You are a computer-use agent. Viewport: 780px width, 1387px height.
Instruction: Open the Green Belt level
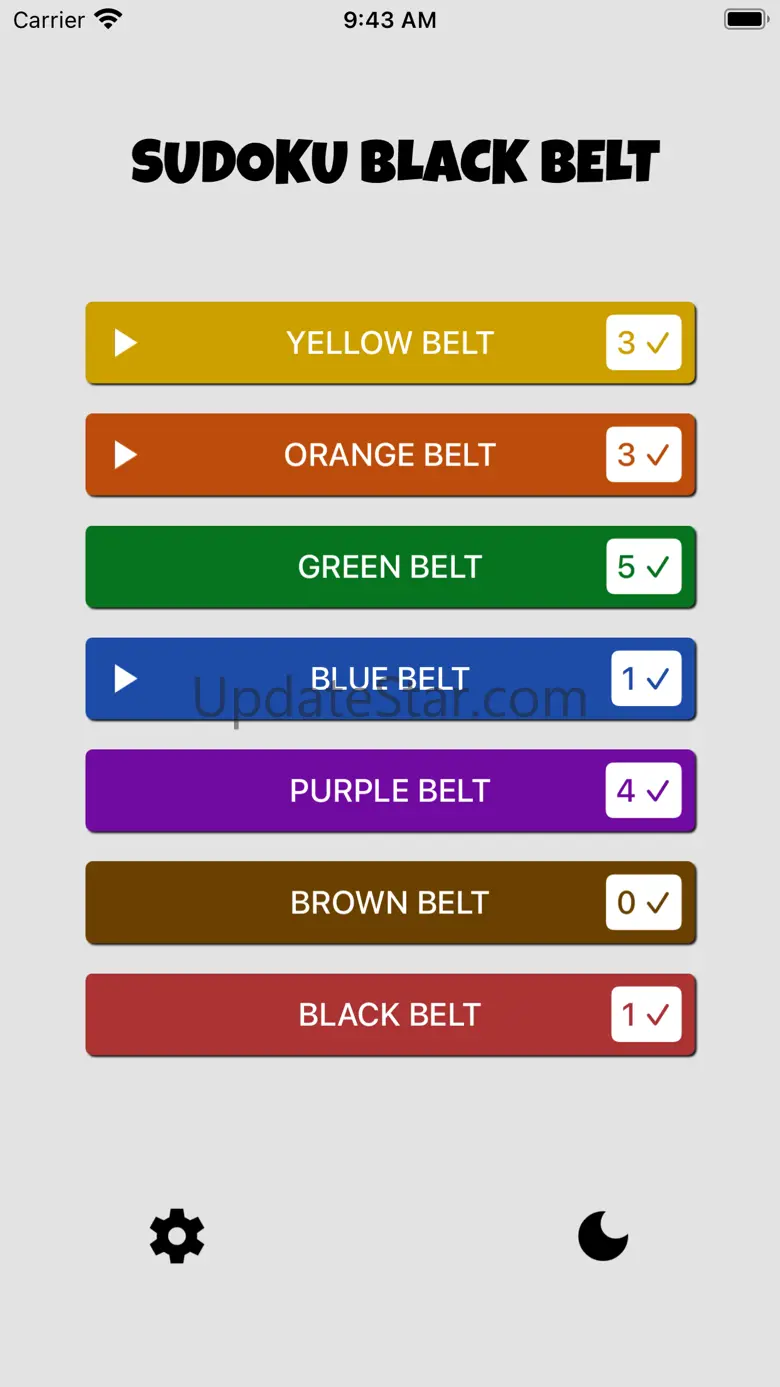(390, 567)
